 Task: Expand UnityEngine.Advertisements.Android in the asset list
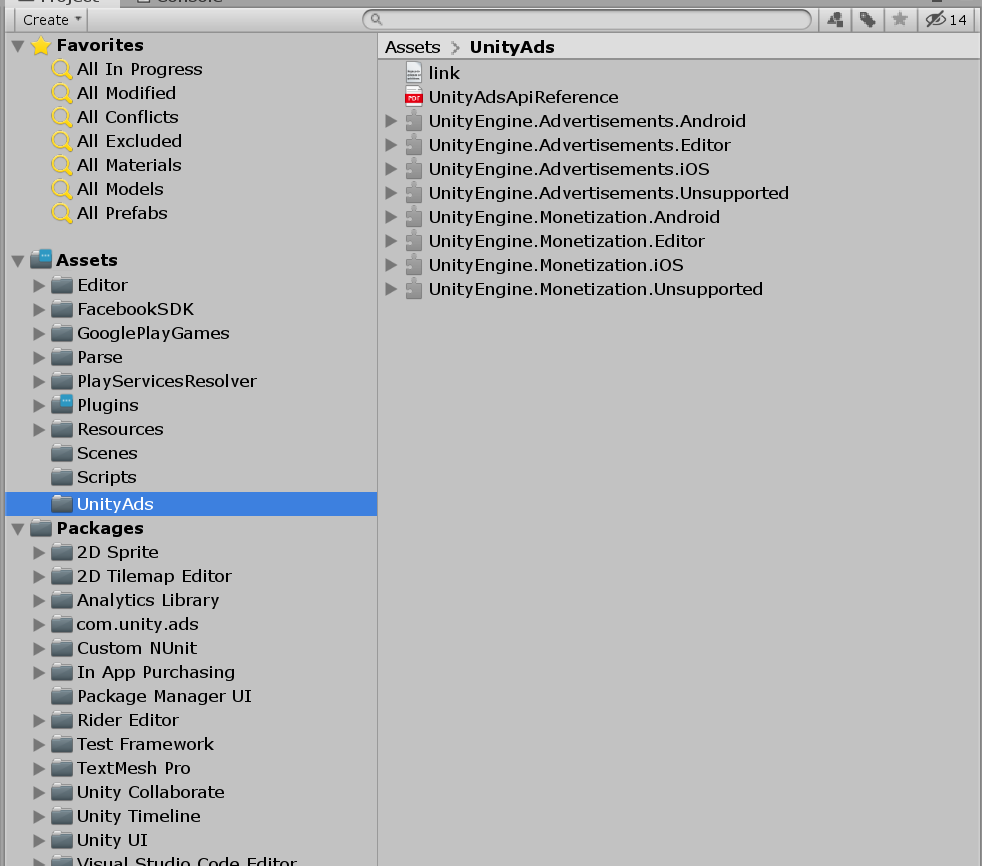pos(392,120)
